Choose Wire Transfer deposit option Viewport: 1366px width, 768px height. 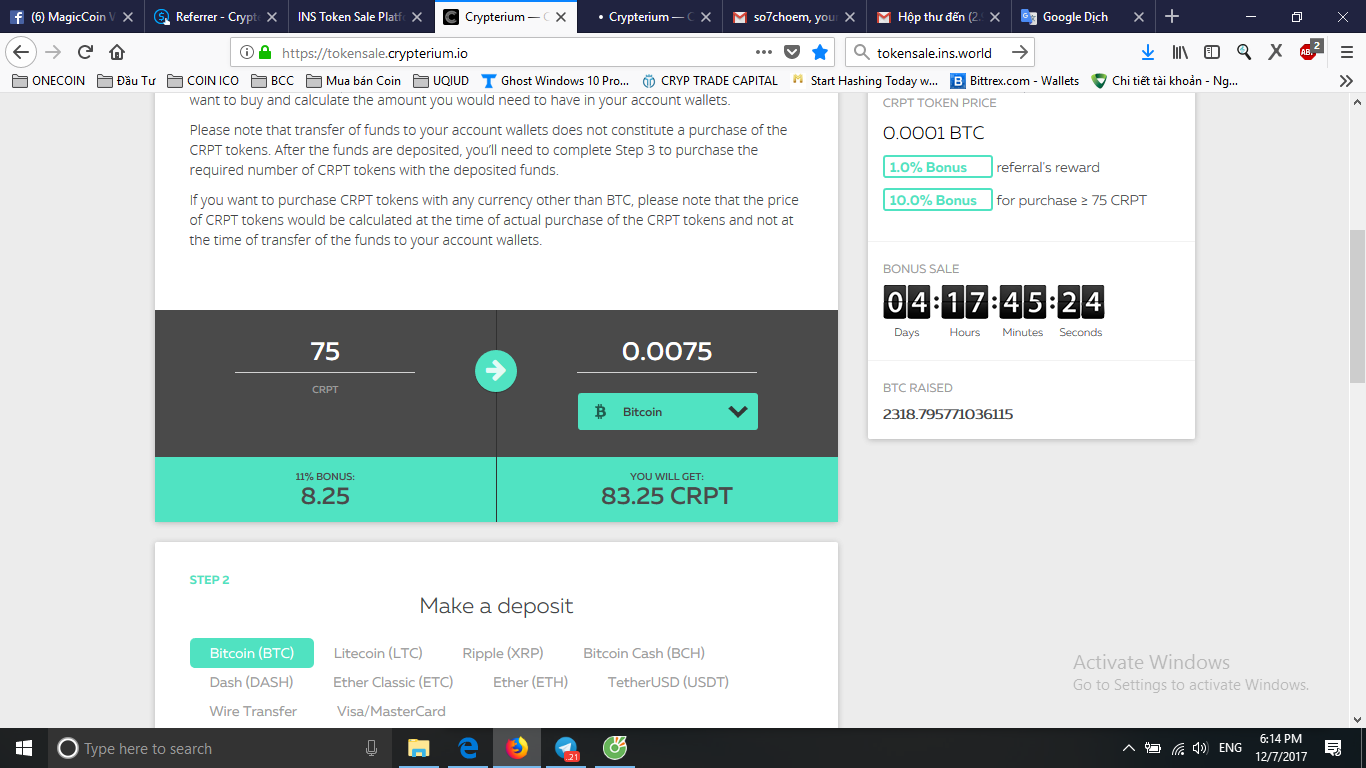pyautogui.click(x=253, y=711)
